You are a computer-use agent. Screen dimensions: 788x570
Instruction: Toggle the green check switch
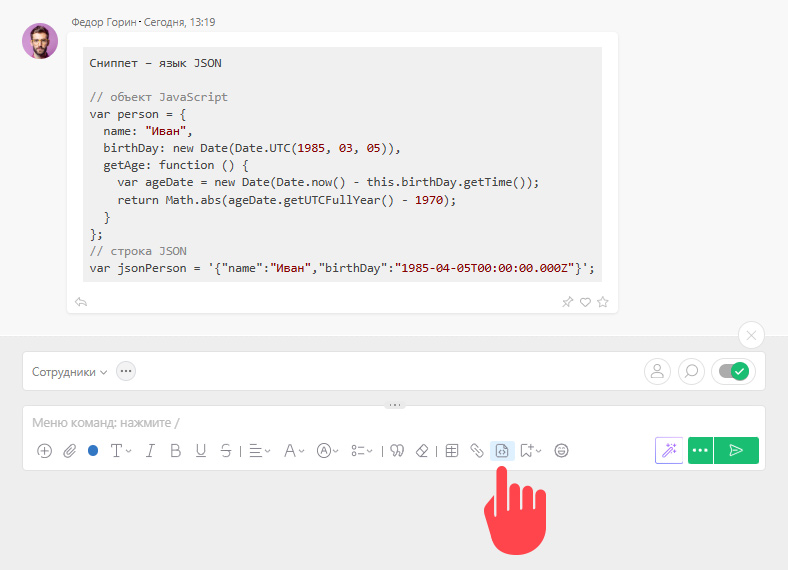tap(734, 371)
